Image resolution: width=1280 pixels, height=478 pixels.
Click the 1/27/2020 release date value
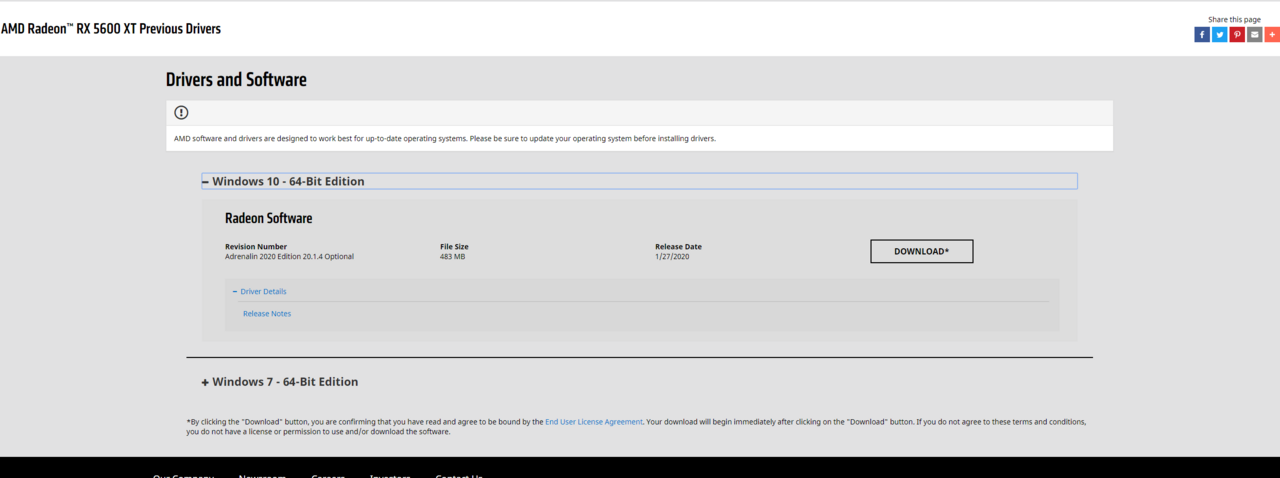tap(672, 257)
